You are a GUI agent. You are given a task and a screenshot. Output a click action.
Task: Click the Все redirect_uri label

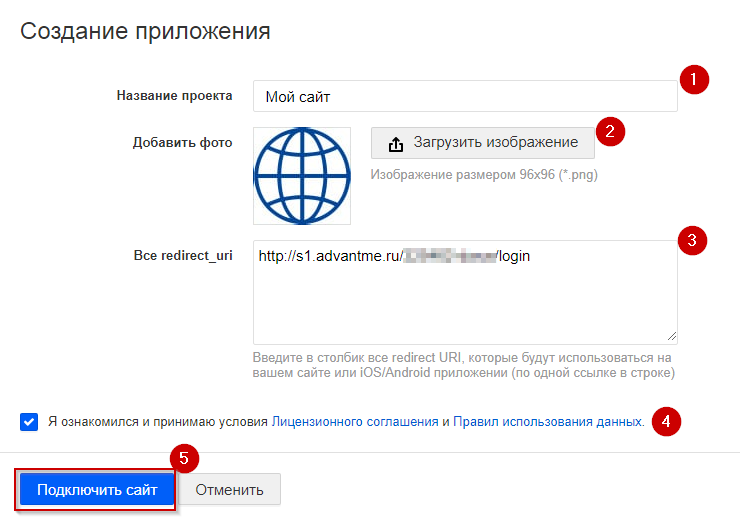pyautogui.click(x=183, y=256)
